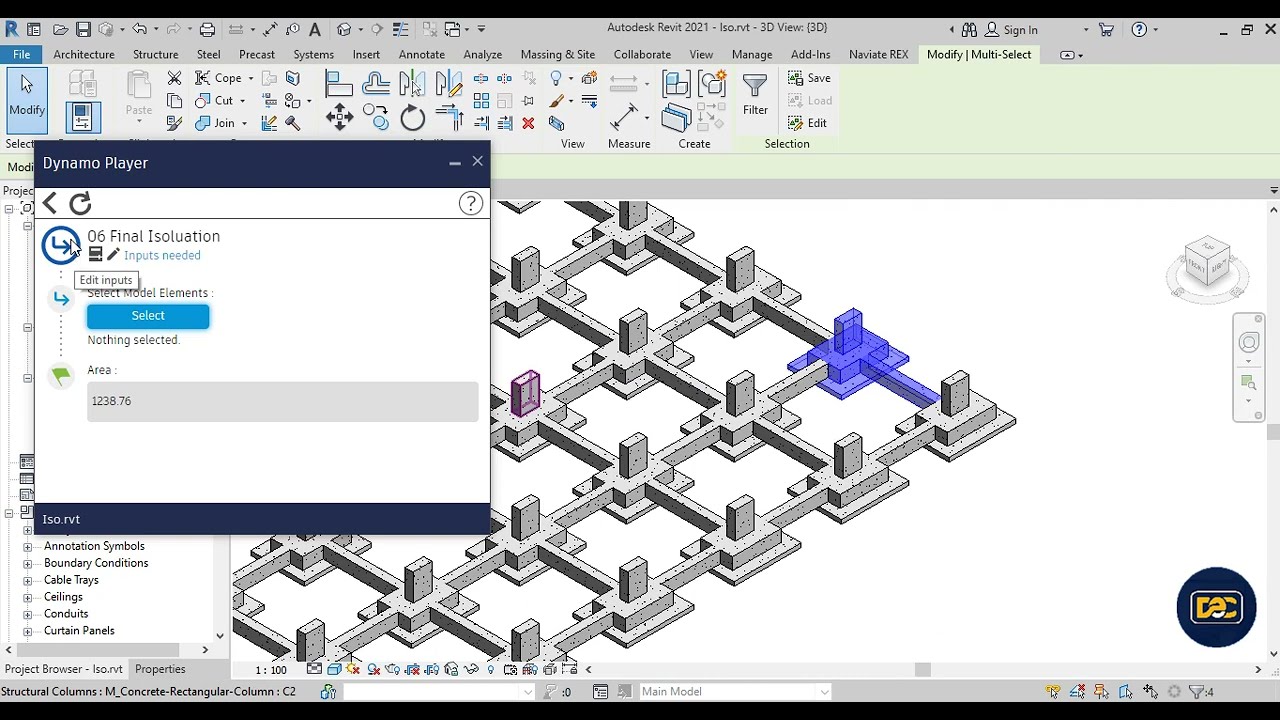This screenshot has width=1280, height=720.
Task: Click the Area output field 1238.76
Action: [x=282, y=401]
